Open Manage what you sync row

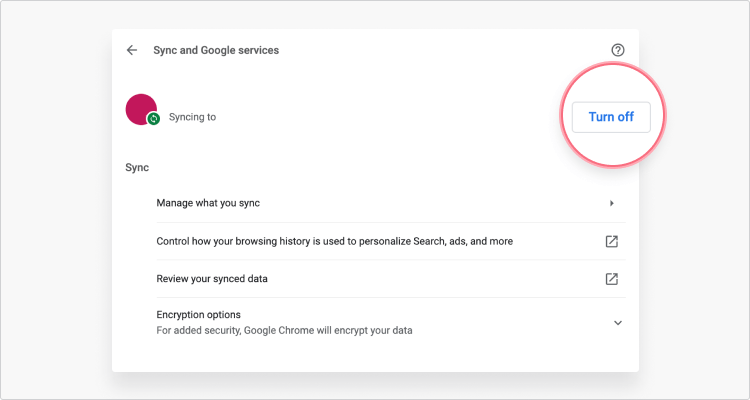tap(391, 203)
